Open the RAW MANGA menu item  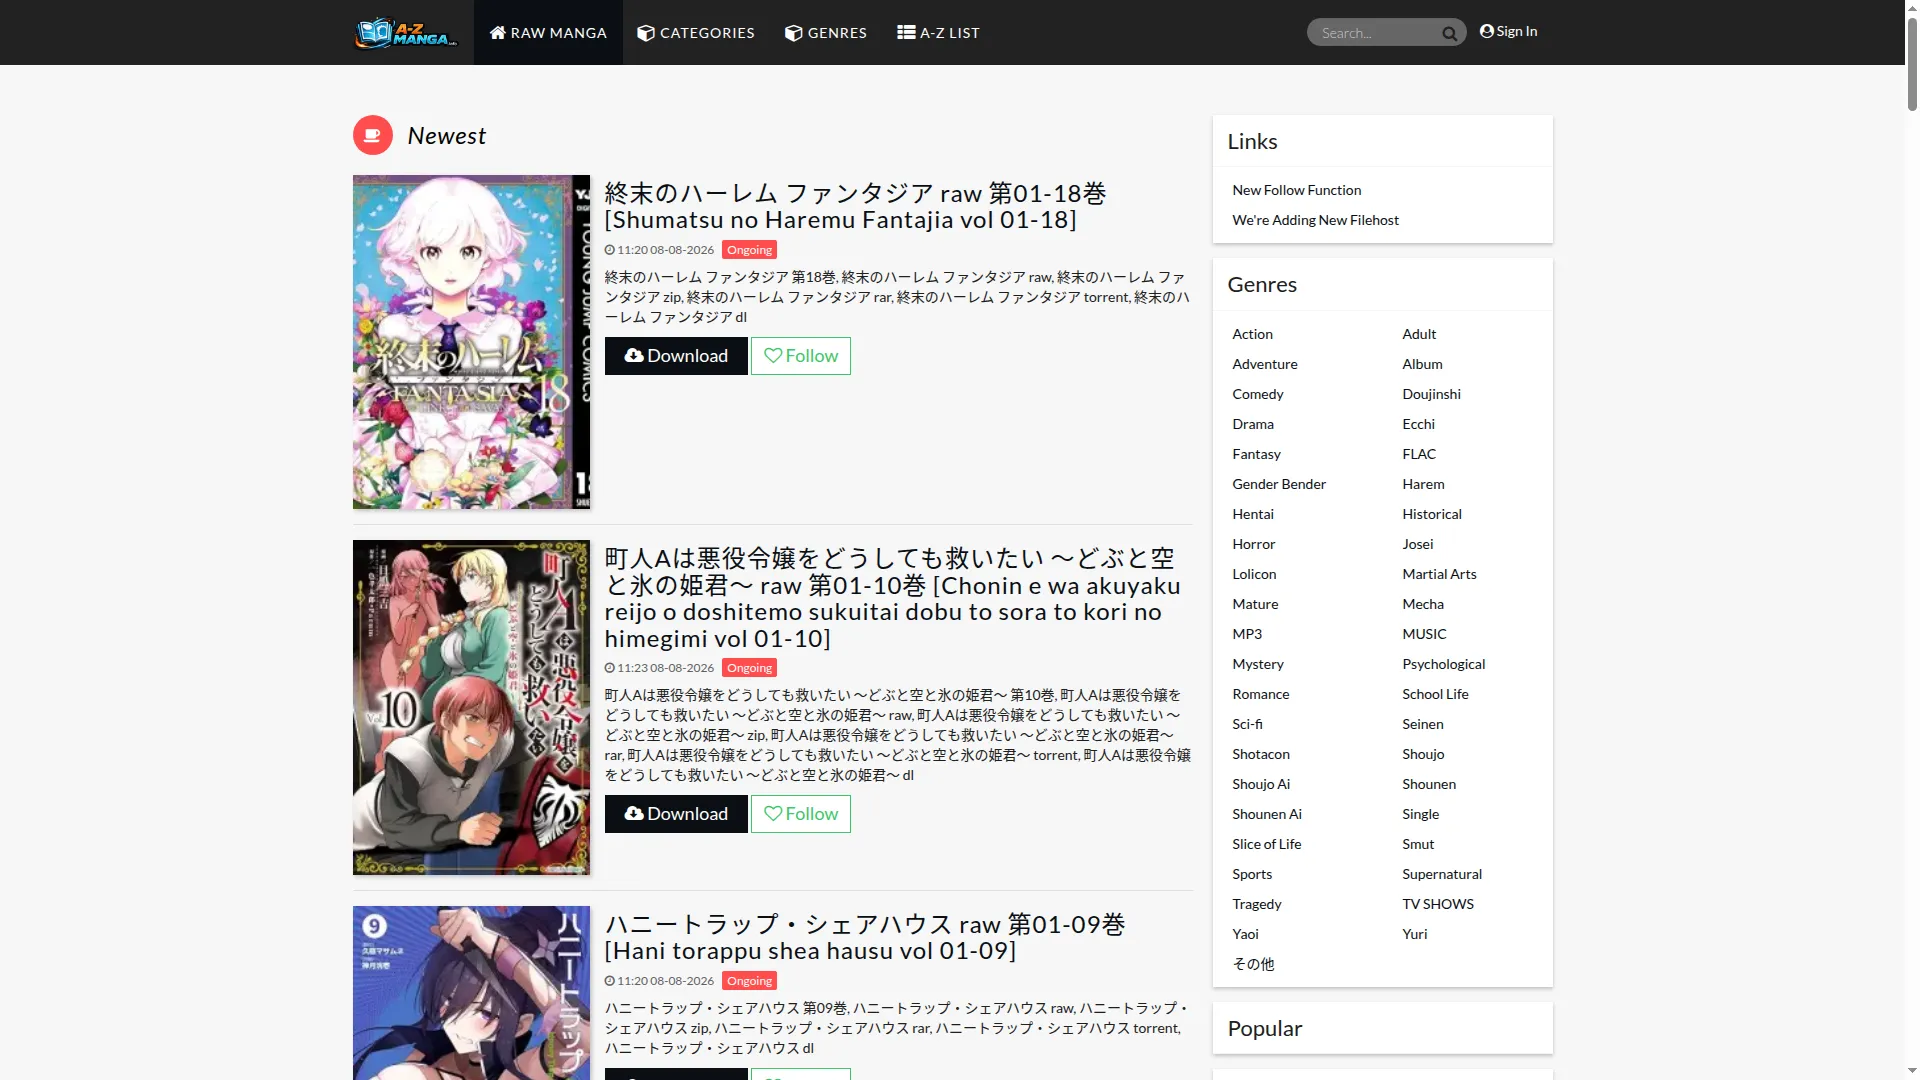[x=548, y=33]
